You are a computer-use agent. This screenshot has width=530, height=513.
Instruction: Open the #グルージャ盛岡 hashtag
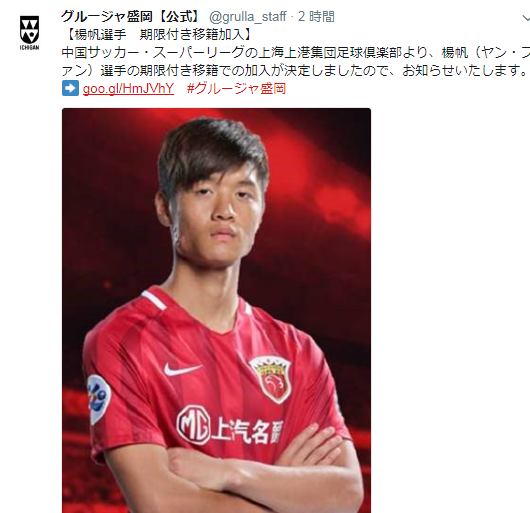click(x=236, y=89)
